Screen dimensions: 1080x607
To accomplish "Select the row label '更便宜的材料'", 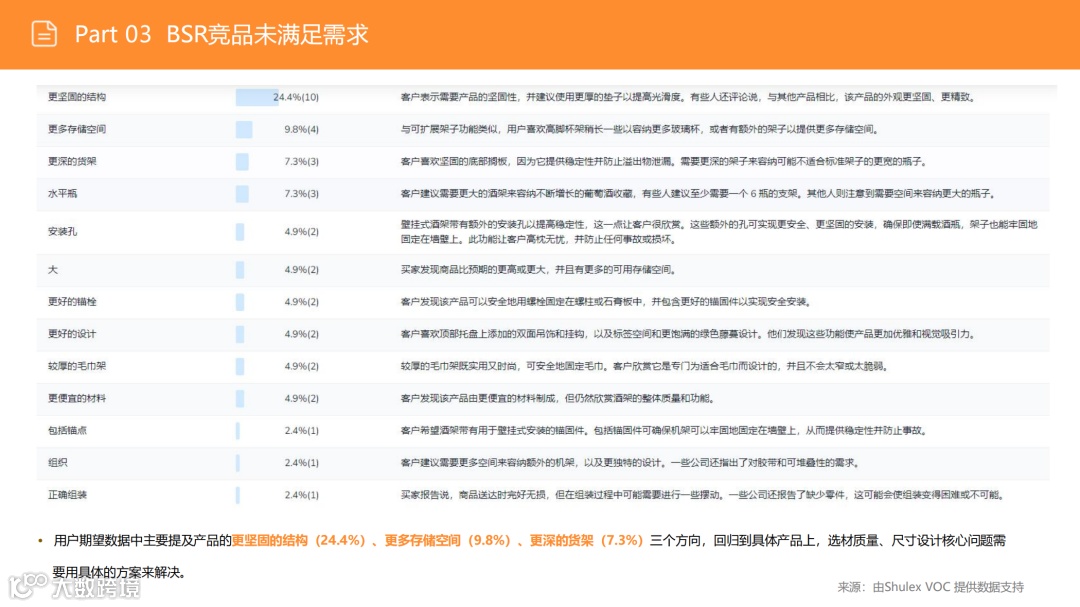I will [x=76, y=398].
